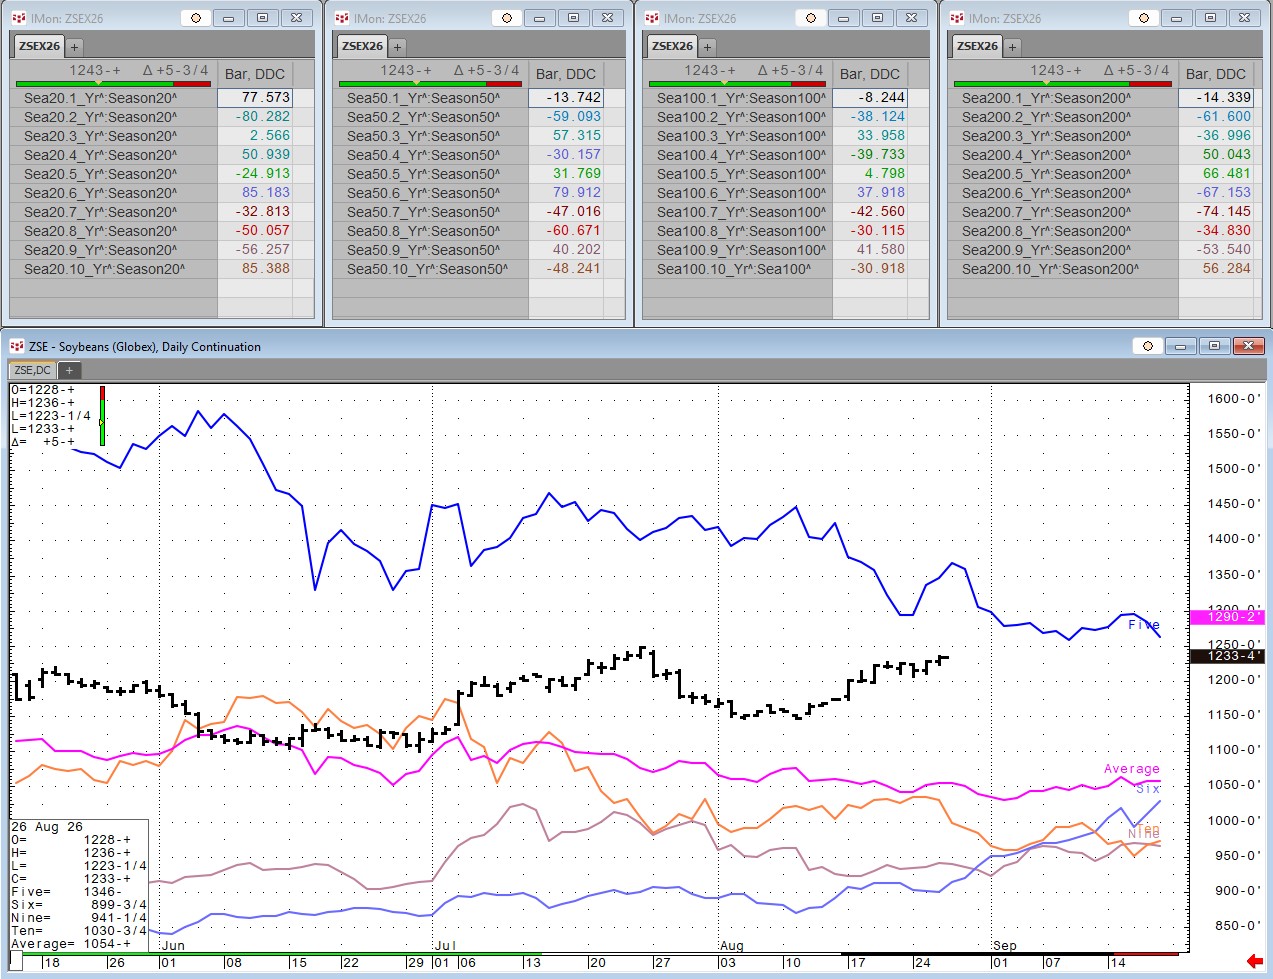Click the green-red range bar in the Season50 header
The width and height of the screenshot is (1273, 979).
click(x=430, y=84)
